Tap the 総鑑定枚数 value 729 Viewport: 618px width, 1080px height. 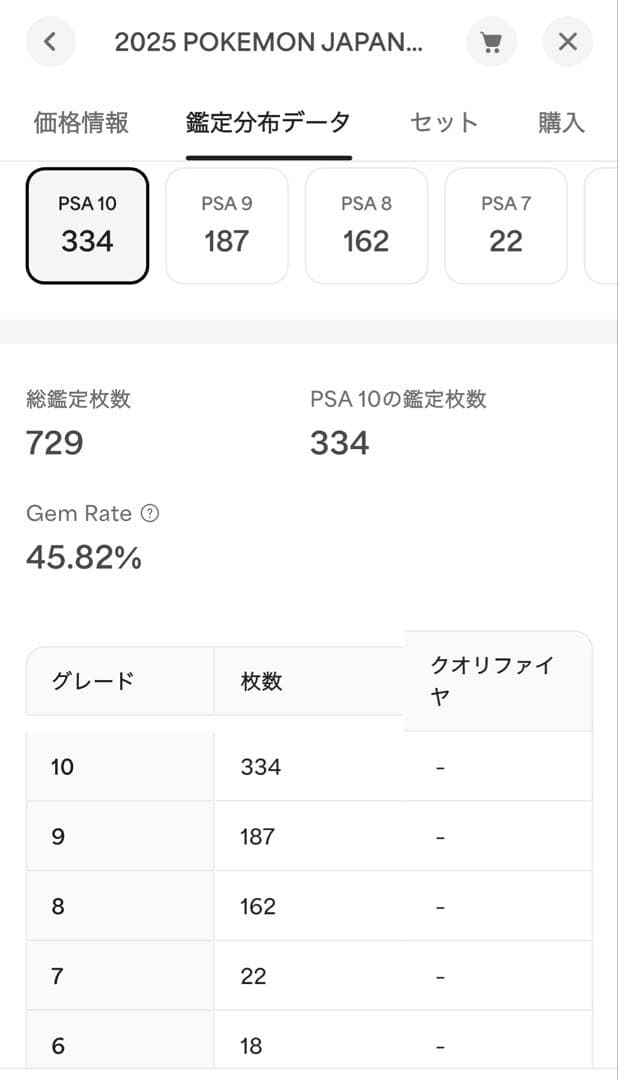coord(52,442)
